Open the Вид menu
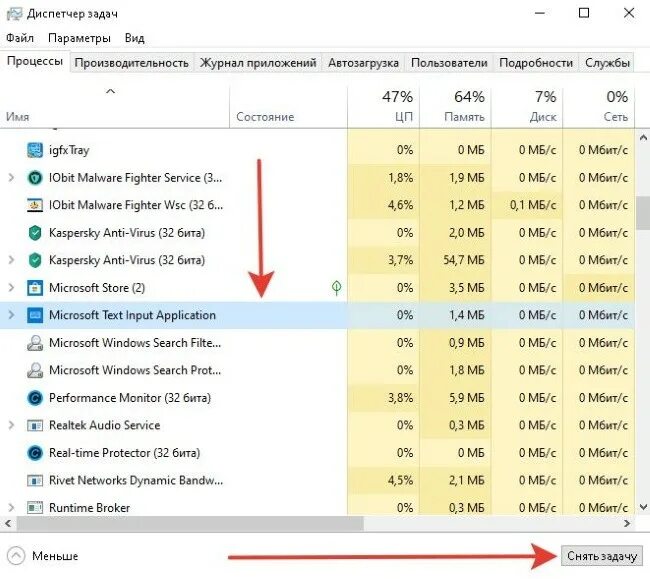The height and width of the screenshot is (579, 650). (x=134, y=38)
